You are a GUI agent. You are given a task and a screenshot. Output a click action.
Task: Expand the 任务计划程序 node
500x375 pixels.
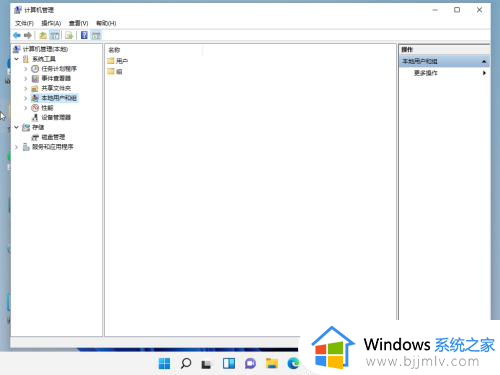tap(26, 69)
